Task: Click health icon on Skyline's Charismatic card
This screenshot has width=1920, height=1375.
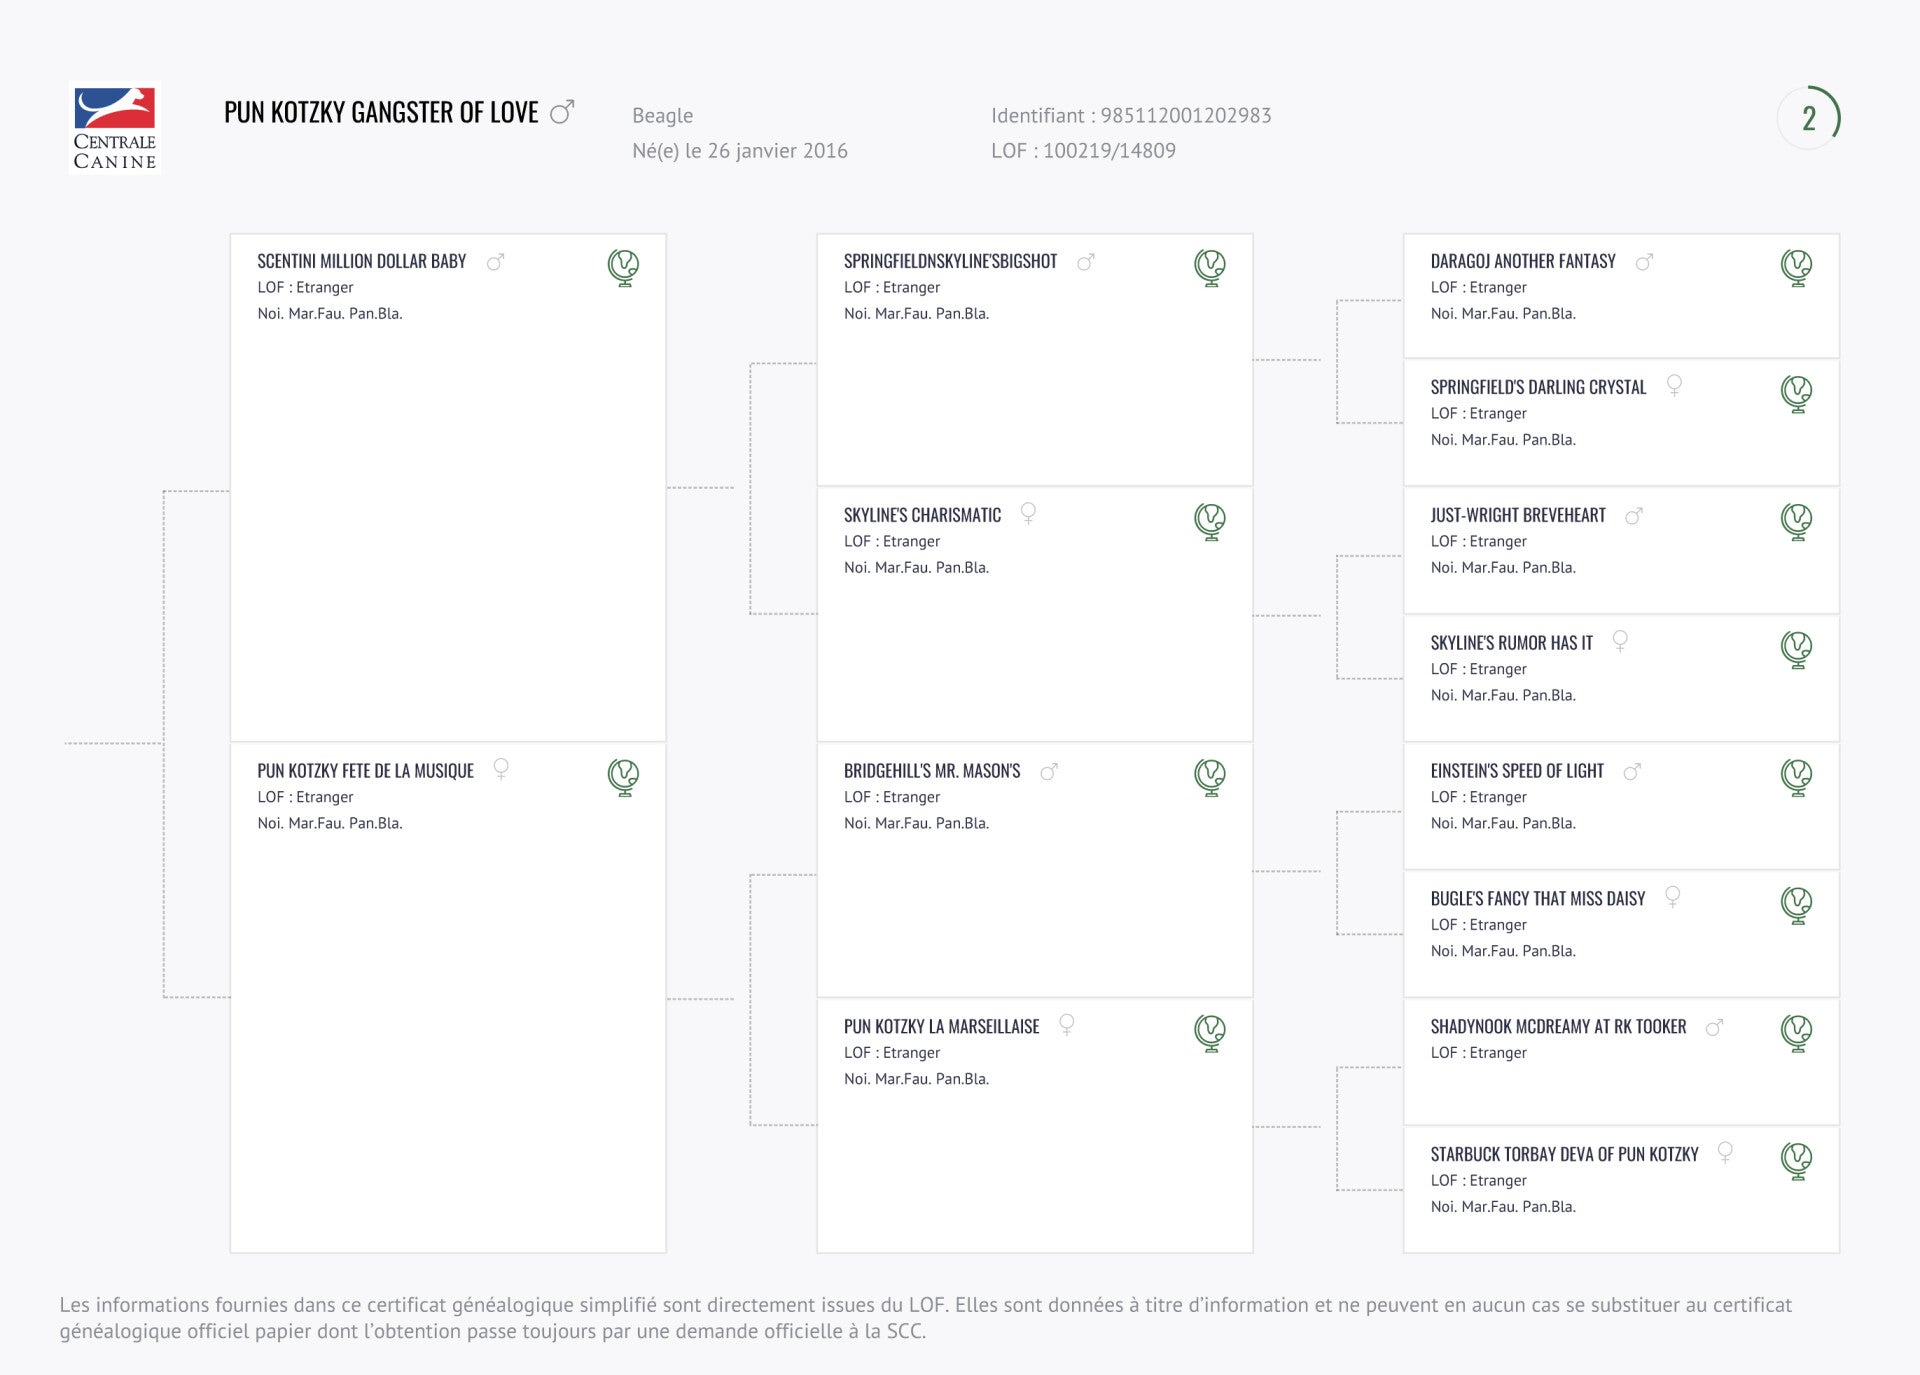Action: pyautogui.click(x=1210, y=521)
